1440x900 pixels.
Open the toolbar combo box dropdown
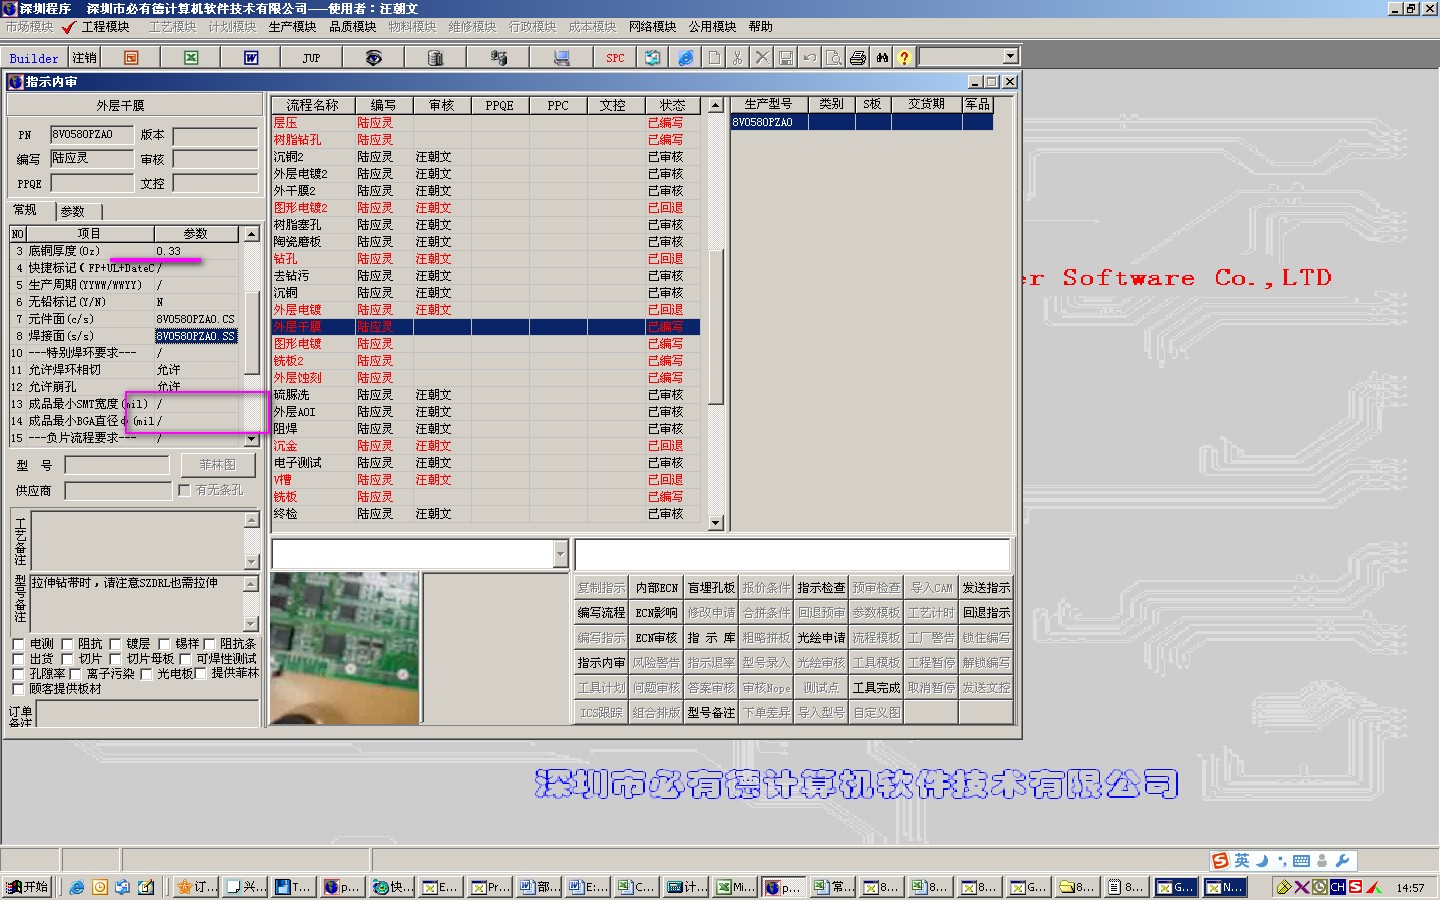tap(1010, 57)
